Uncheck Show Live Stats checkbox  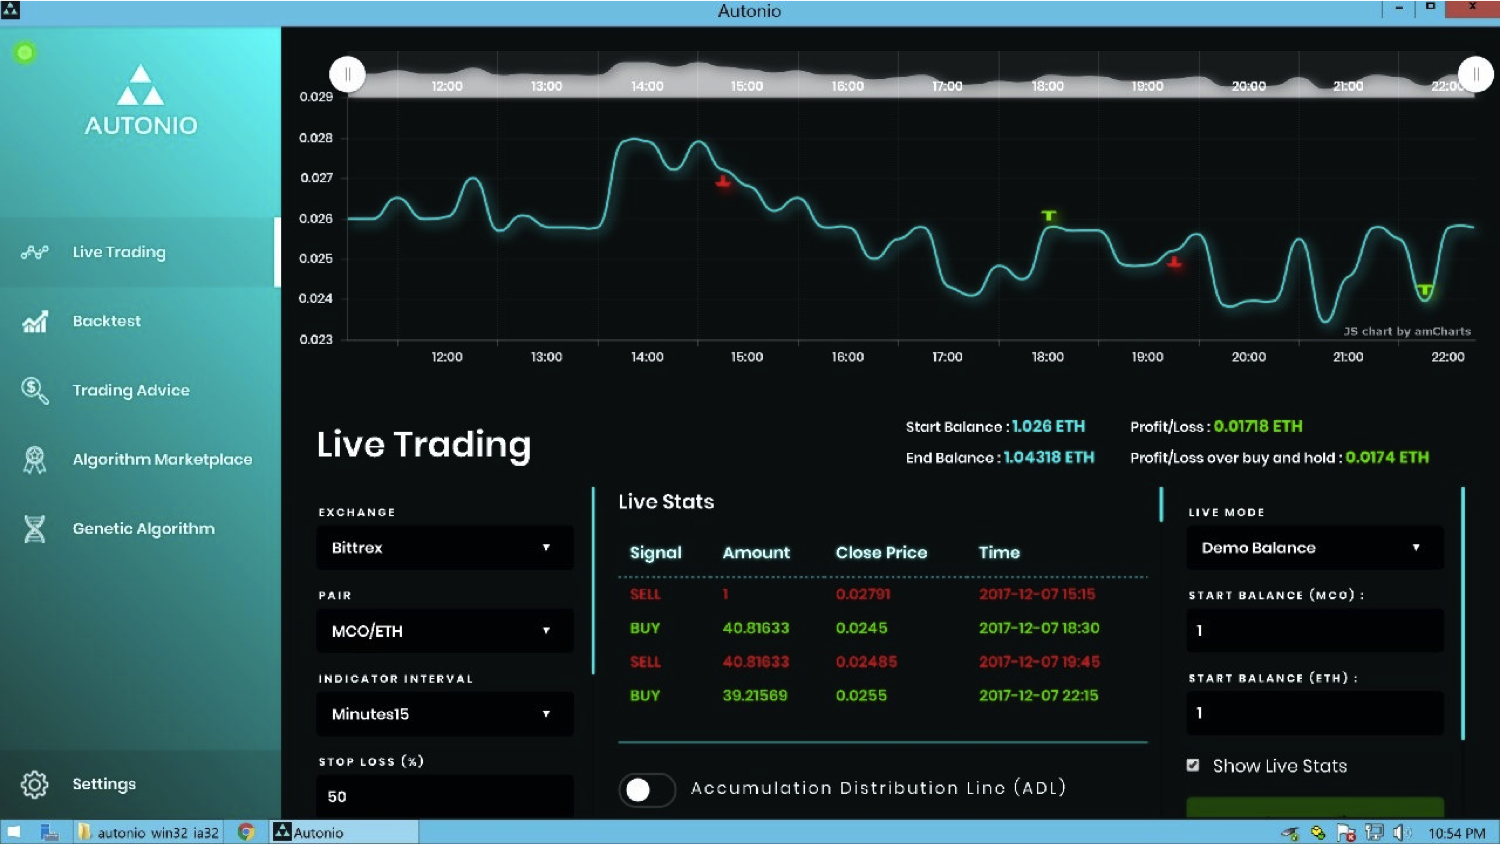(1193, 765)
